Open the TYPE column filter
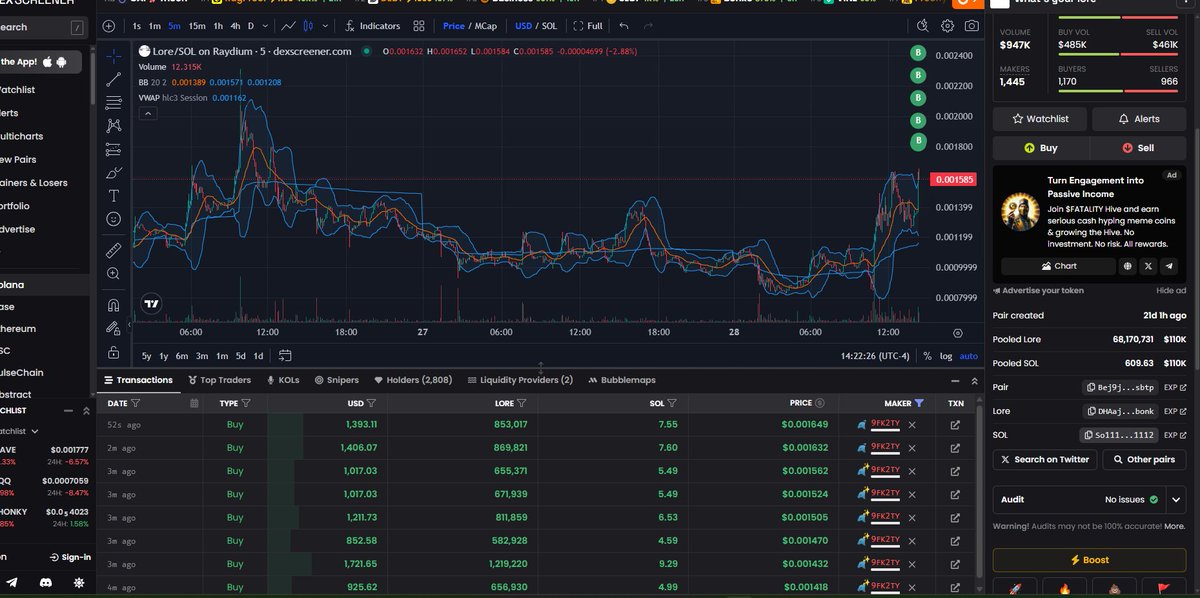Viewport: 1200px width, 598px height. [245, 403]
